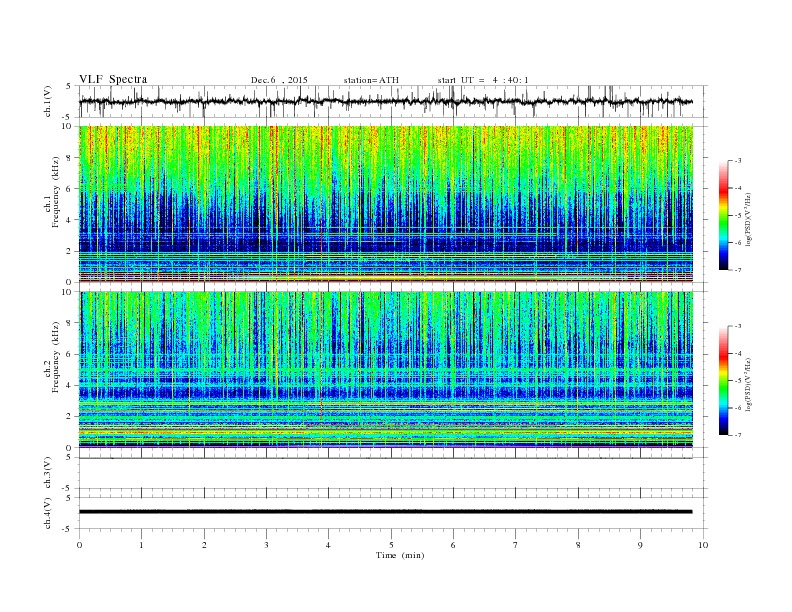
Task: Click time axis tick label "6"
Action: click(x=453, y=545)
